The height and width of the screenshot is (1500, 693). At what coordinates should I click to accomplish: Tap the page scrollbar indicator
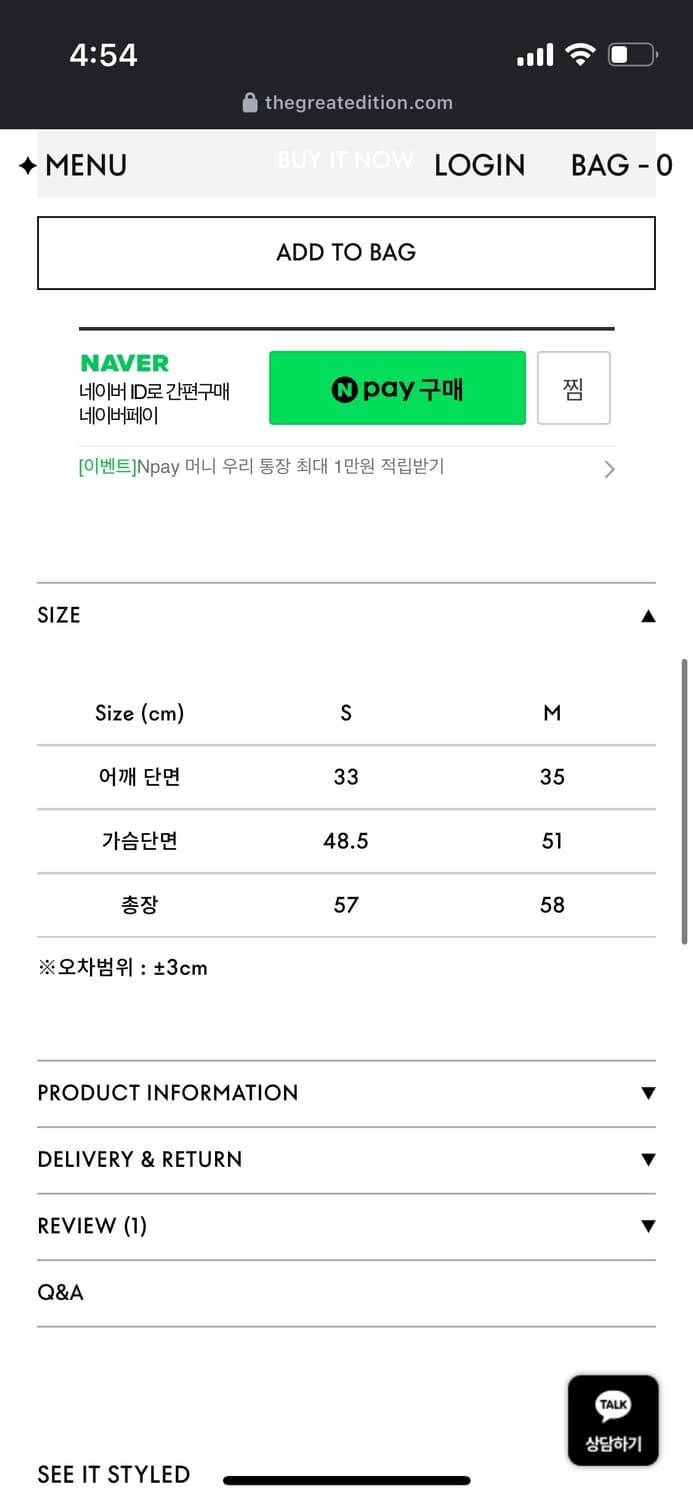[684, 800]
